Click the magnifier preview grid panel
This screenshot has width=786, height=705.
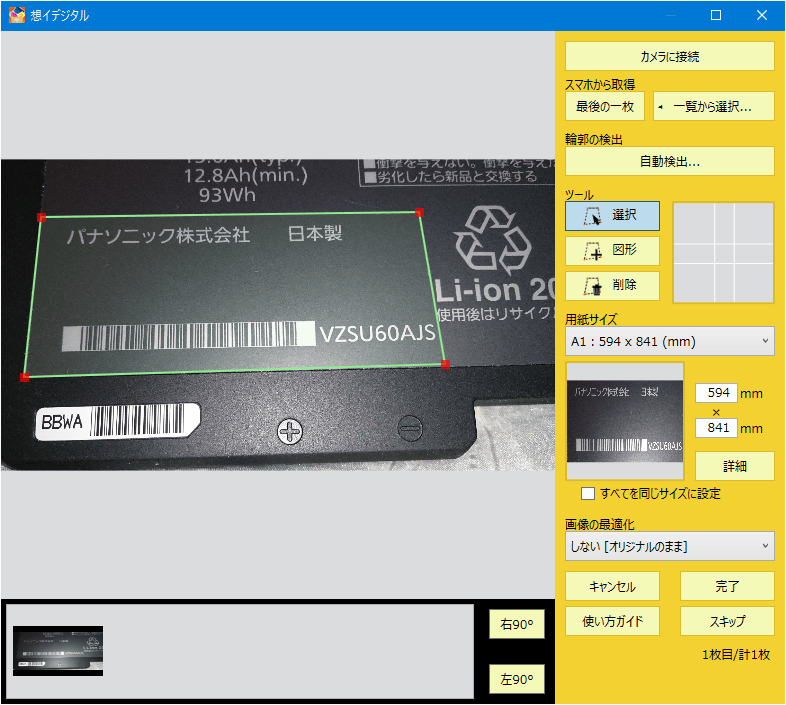tap(723, 252)
